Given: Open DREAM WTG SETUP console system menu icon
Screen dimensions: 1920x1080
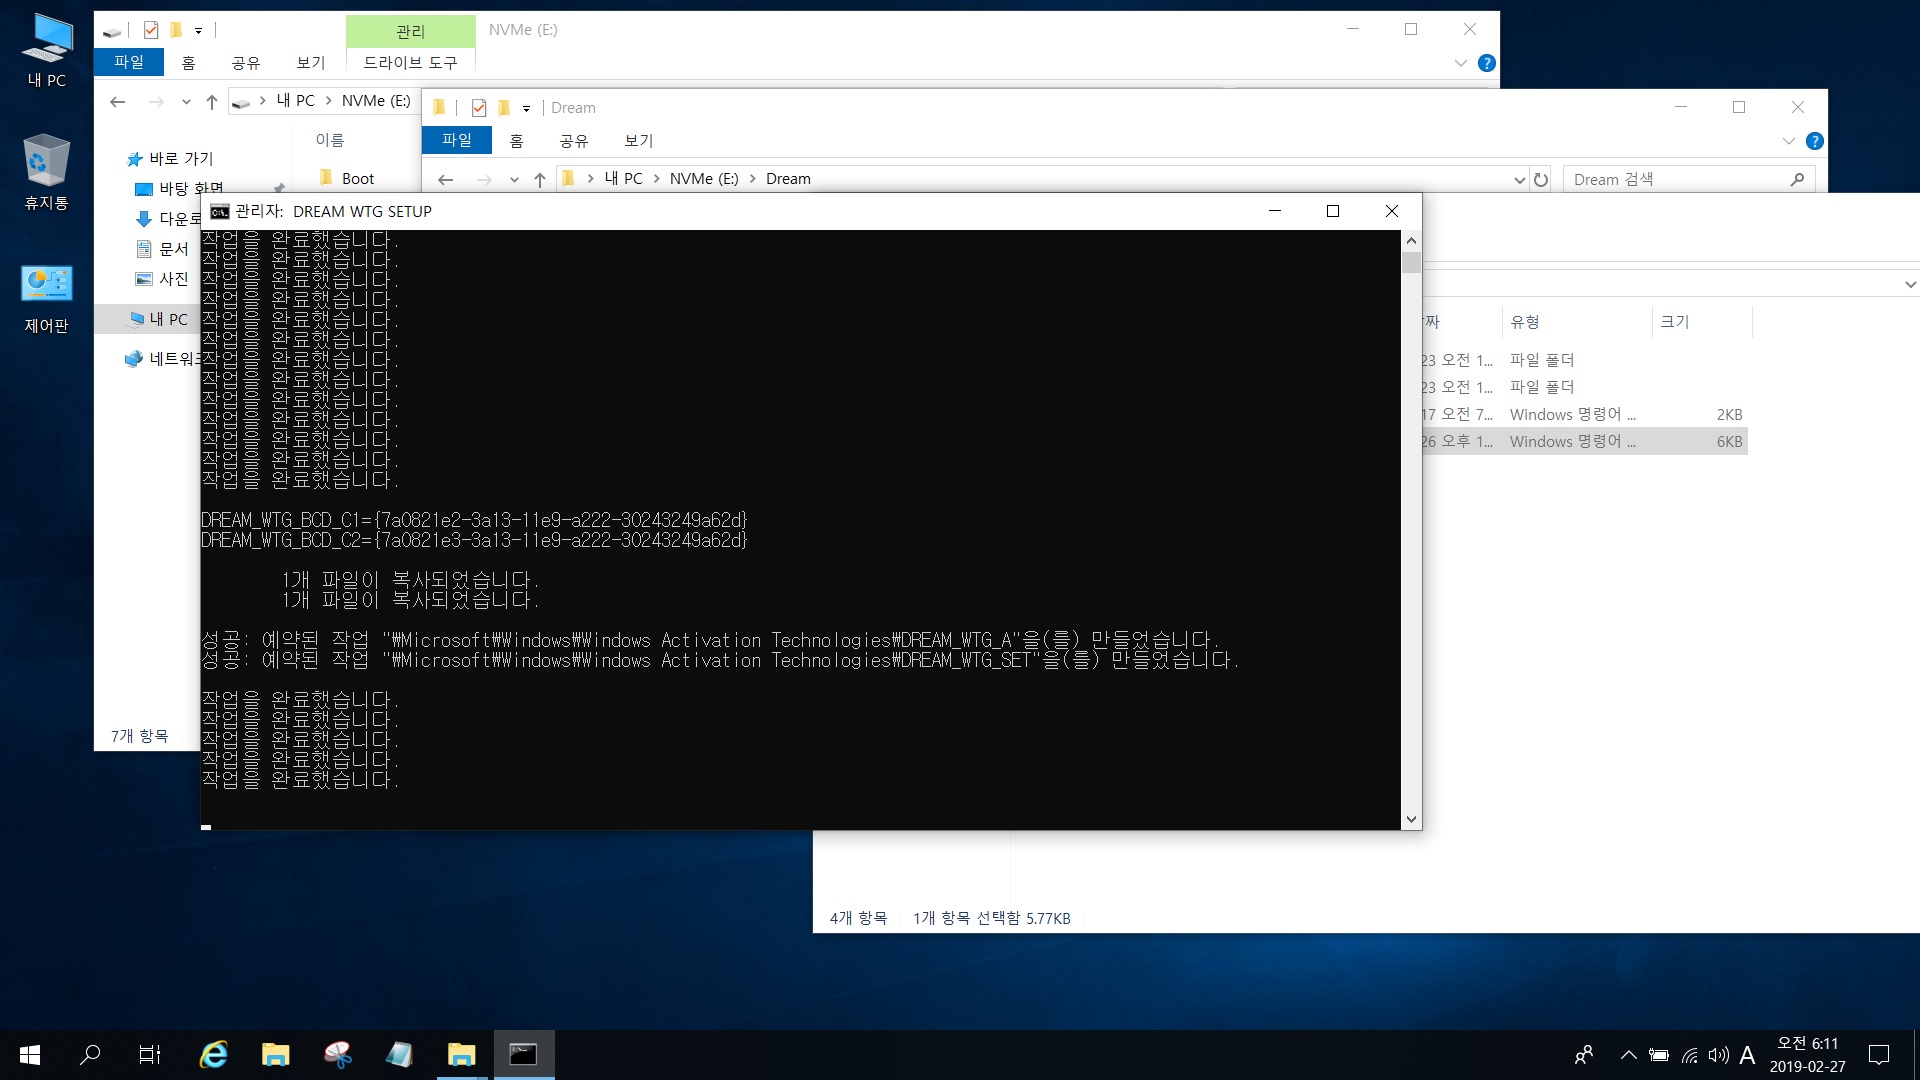Looking at the screenshot, I should 220,211.
